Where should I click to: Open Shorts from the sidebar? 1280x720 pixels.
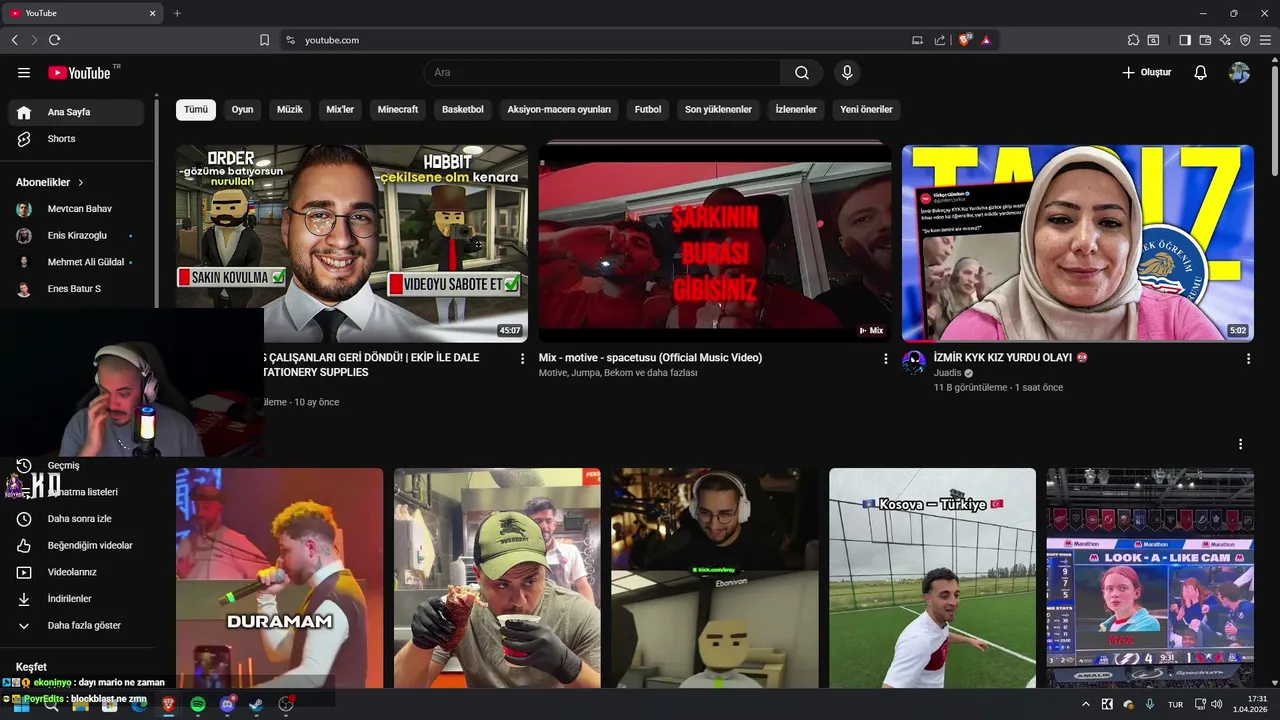76,139
